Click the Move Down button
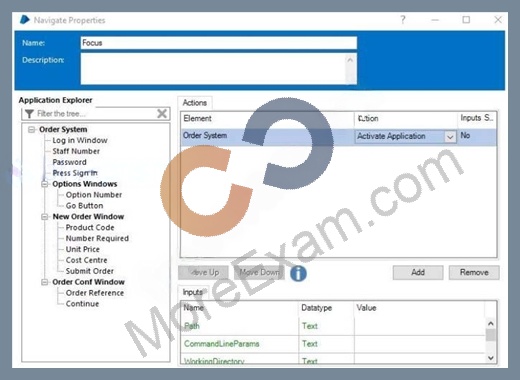Screen dimensions: 520x380 click(259, 272)
